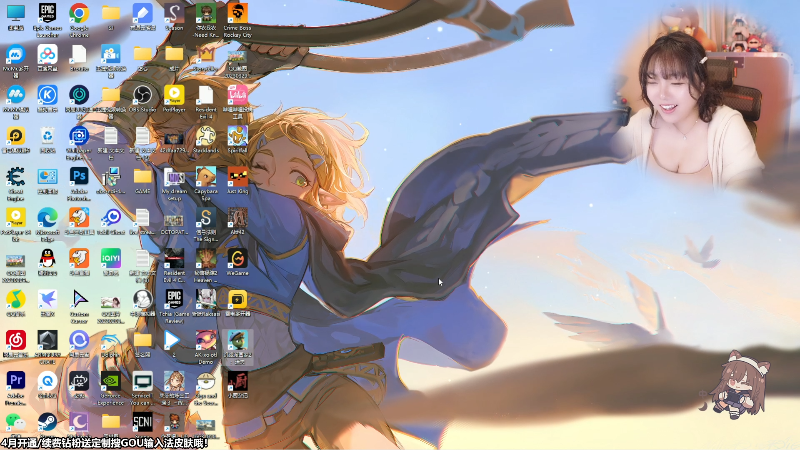800x450 pixels.
Task: Open the SI folder in top row
Action: click(x=111, y=14)
